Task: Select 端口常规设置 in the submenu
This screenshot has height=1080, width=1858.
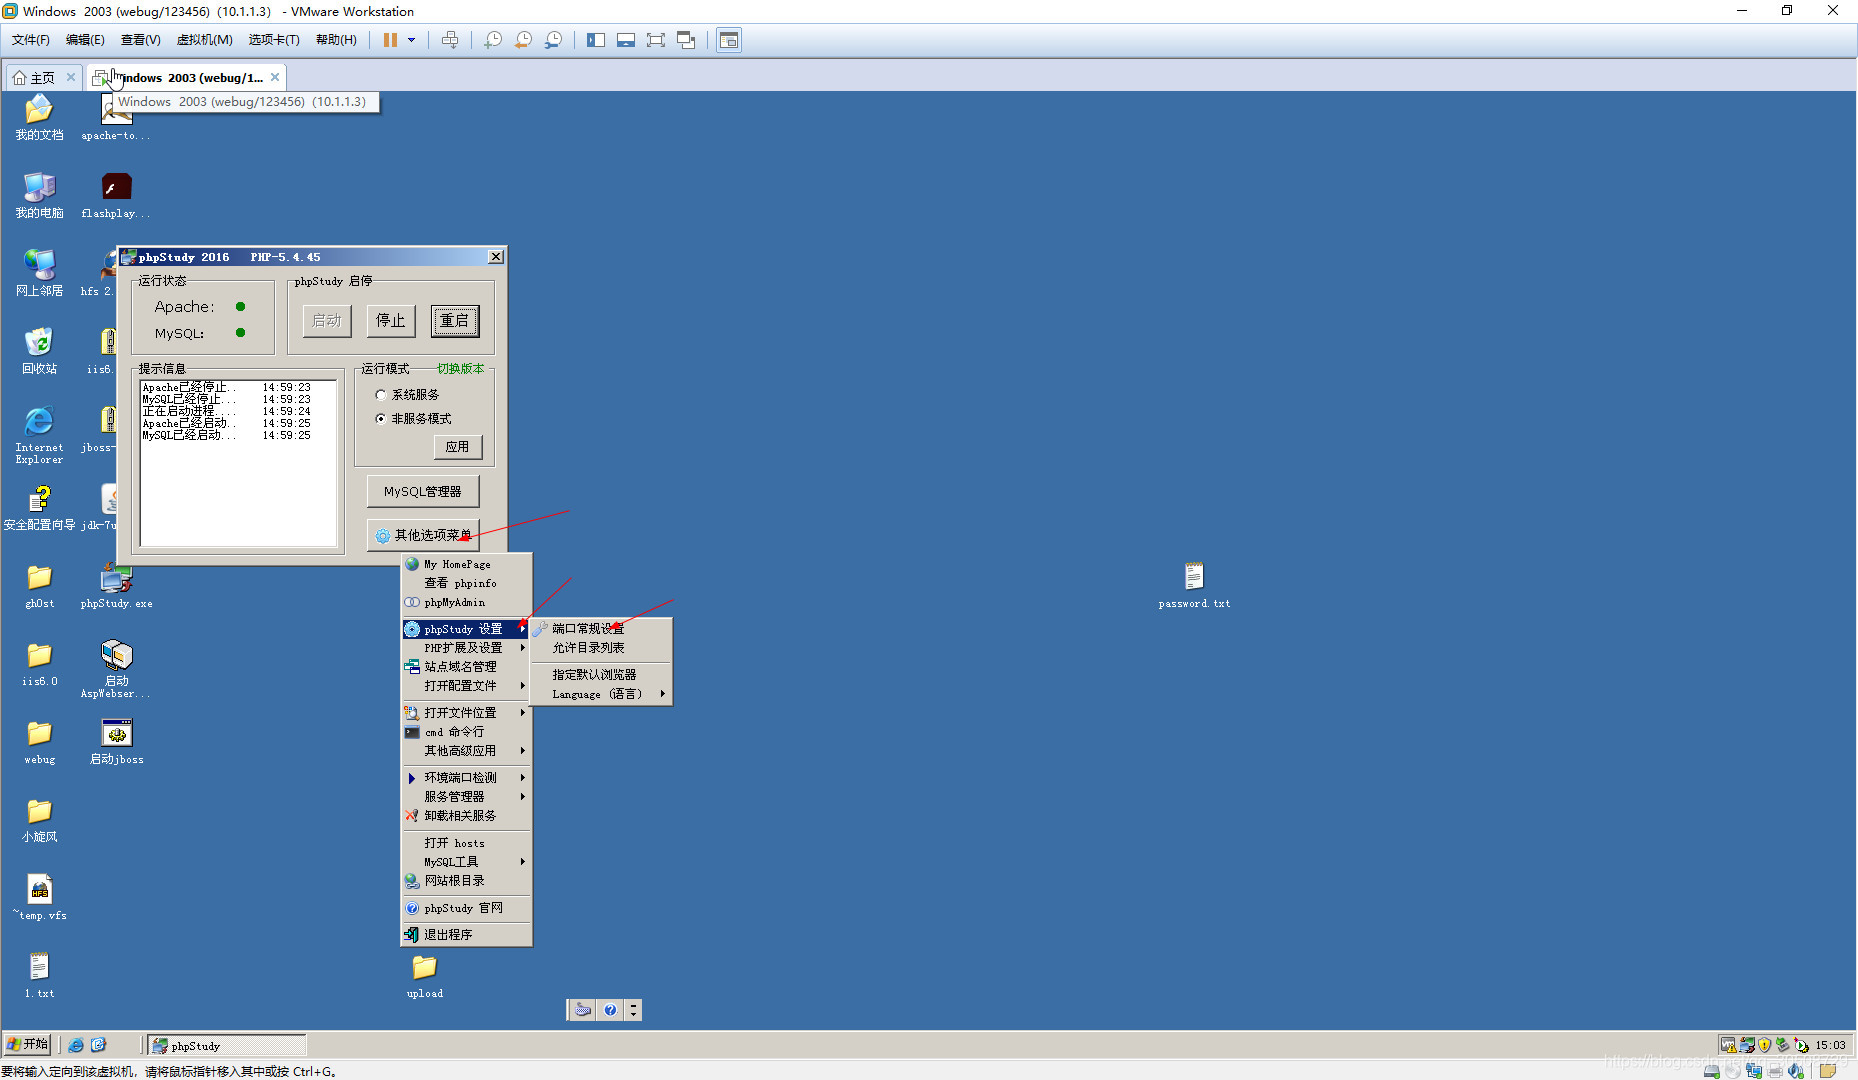Action: (600, 629)
